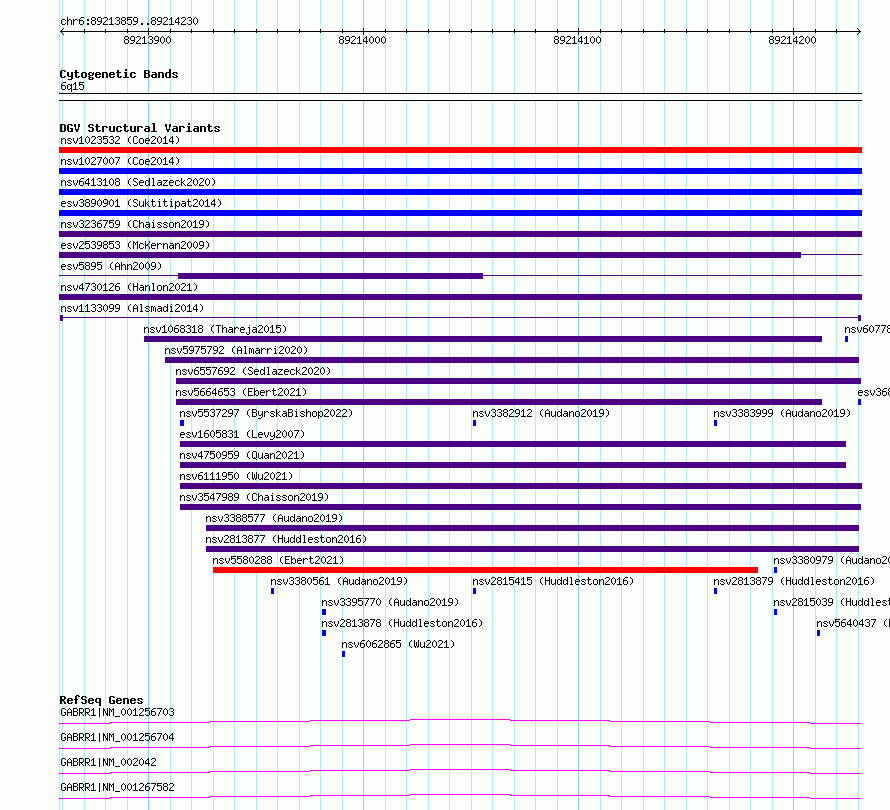This screenshot has width=890, height=810.
Task: Click the blue marker beneath nsv3382912
Action: 475,423
